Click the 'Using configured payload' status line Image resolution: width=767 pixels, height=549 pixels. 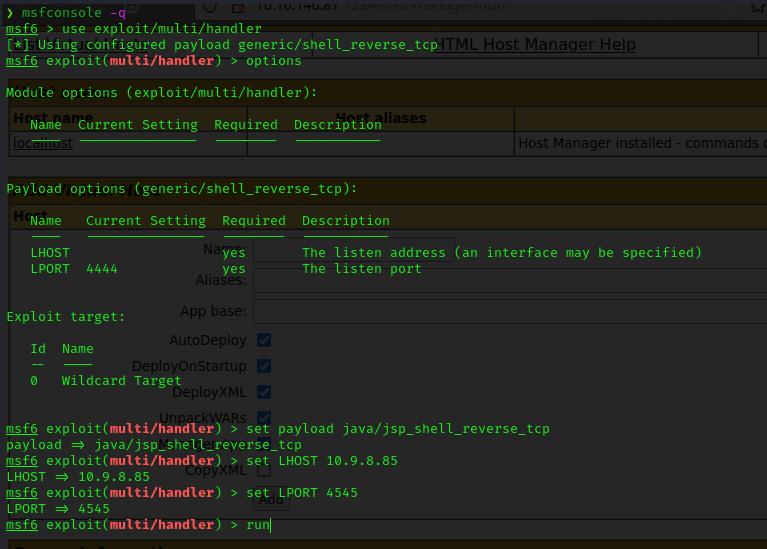point(222,45)
